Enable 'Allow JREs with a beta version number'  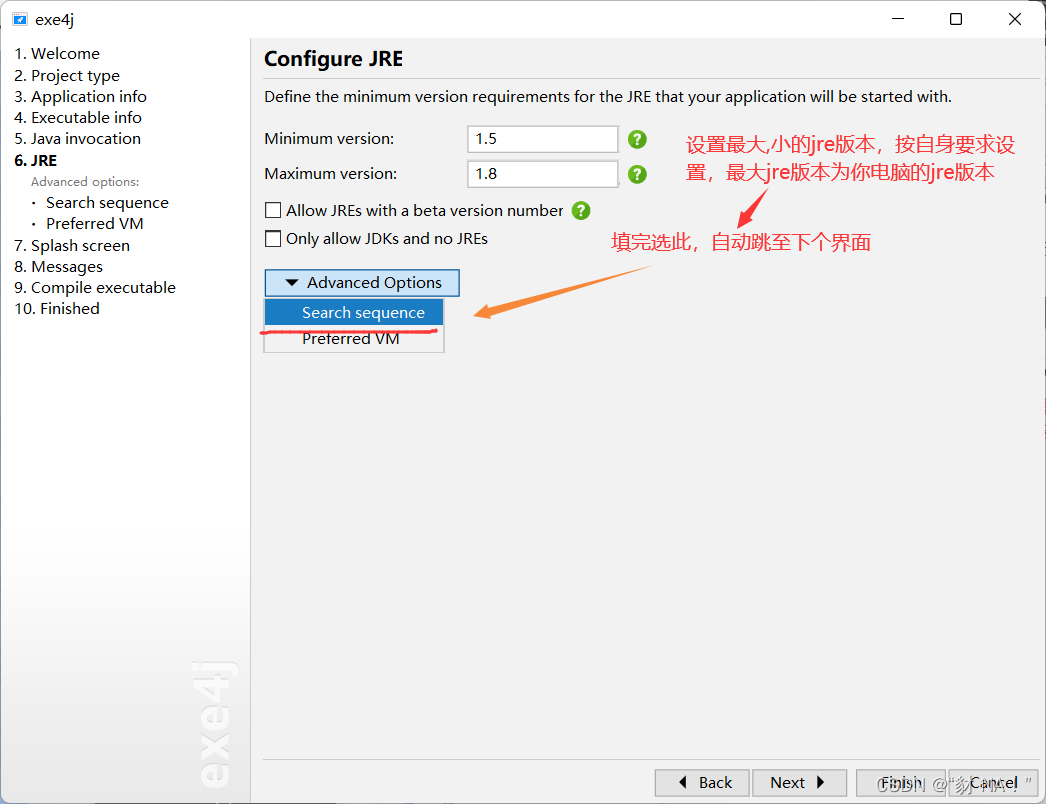pos(273,210)
